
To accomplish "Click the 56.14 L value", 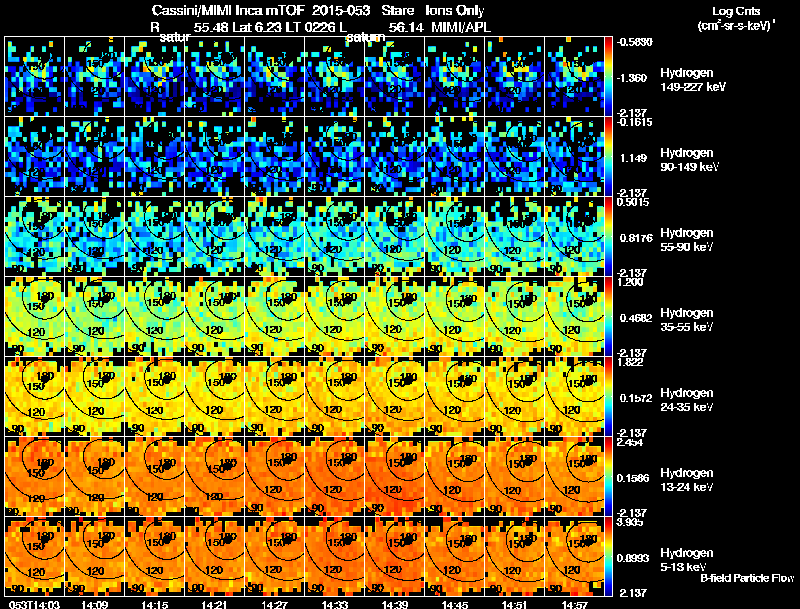I will point(406,27).
